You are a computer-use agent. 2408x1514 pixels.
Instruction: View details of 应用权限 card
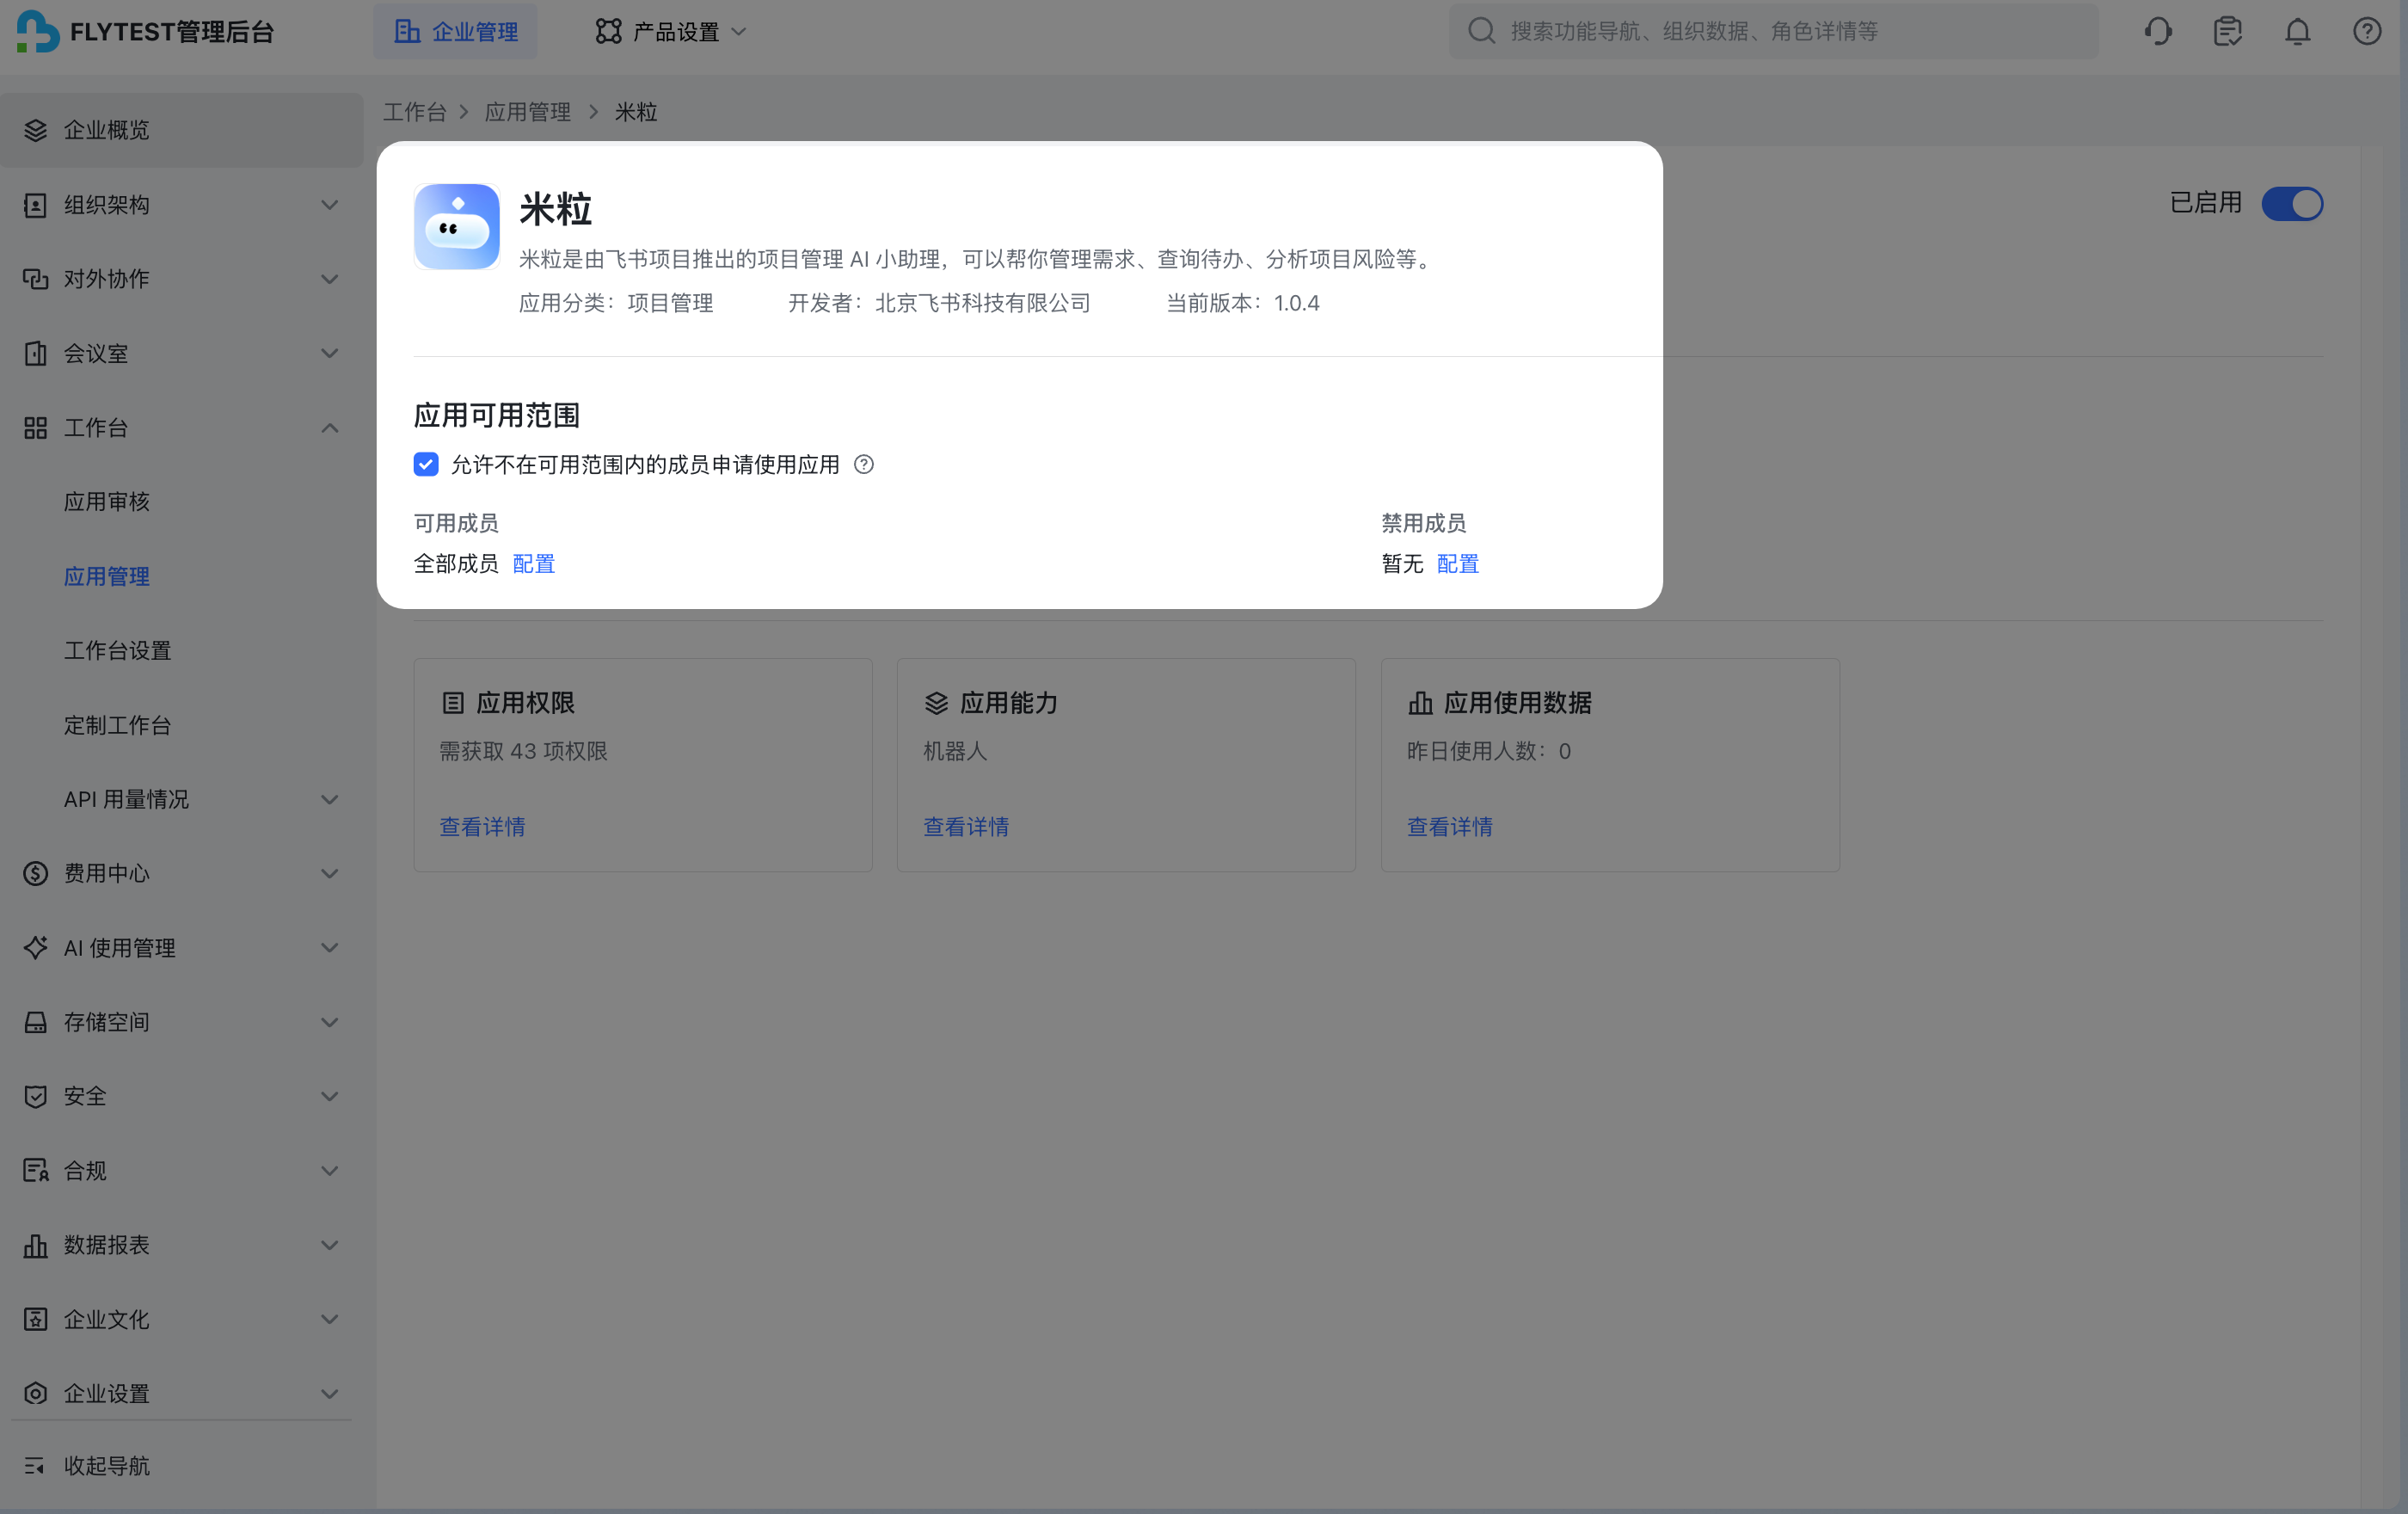coord(483,827)
